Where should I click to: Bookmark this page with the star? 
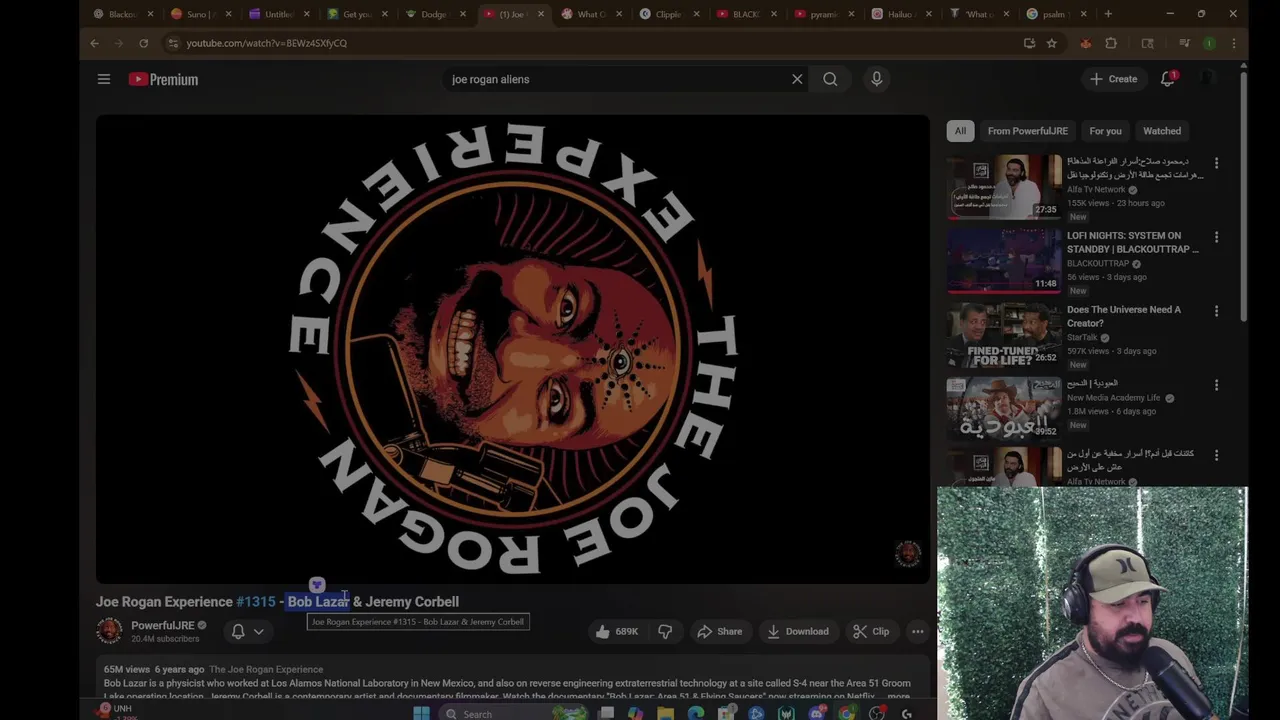tap(1052, 43)
